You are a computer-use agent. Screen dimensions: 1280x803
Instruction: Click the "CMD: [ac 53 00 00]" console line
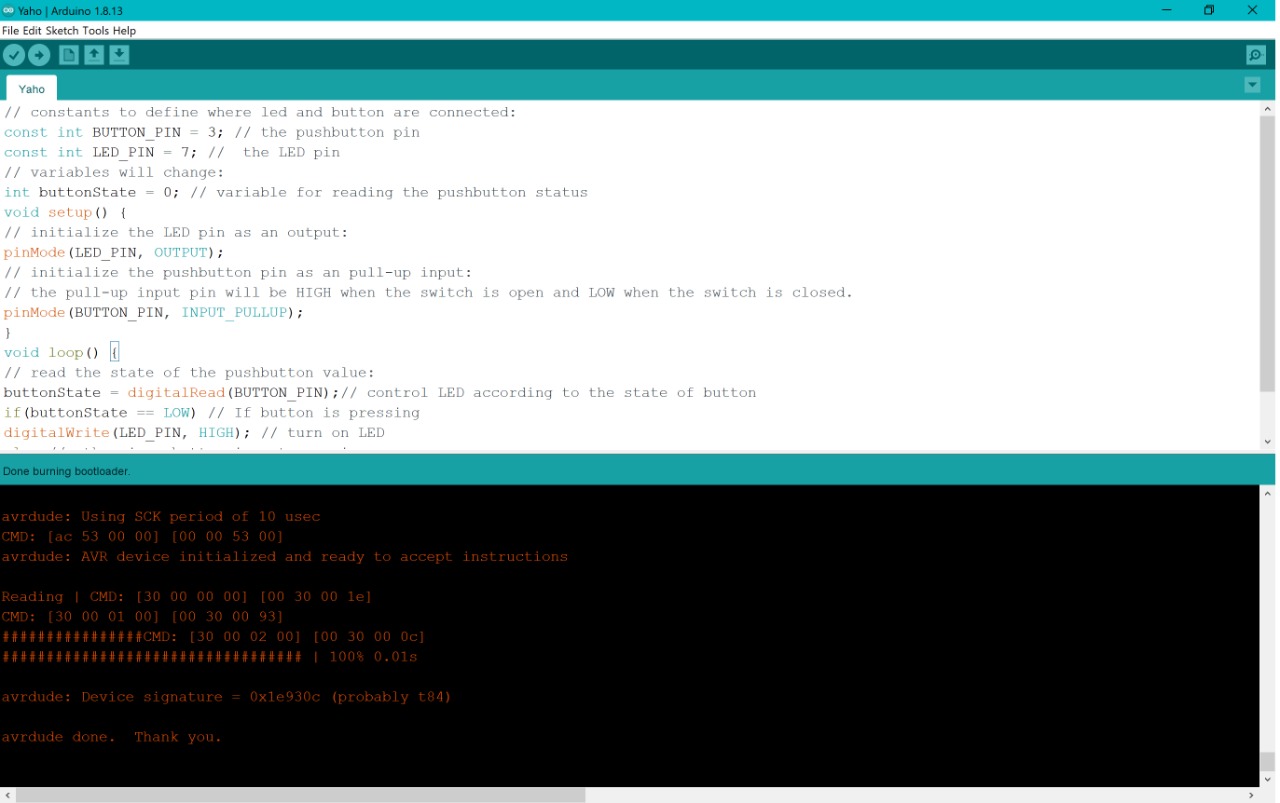[x=143, y=536]
